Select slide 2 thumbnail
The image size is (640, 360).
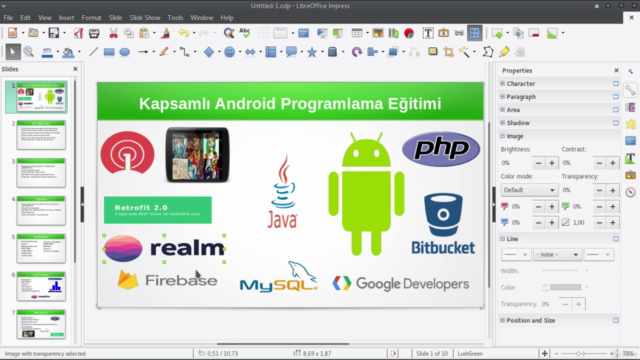(x=41, y=135)
